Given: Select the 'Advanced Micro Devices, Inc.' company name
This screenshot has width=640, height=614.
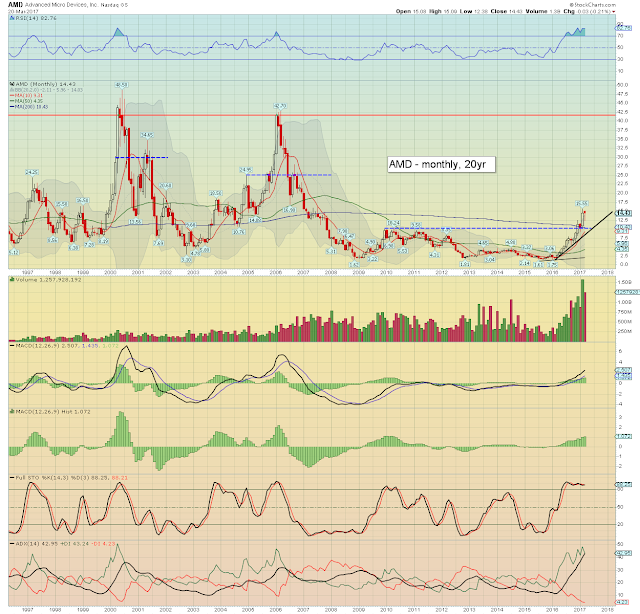Looking at the screenshot, I should coord(62,5).
